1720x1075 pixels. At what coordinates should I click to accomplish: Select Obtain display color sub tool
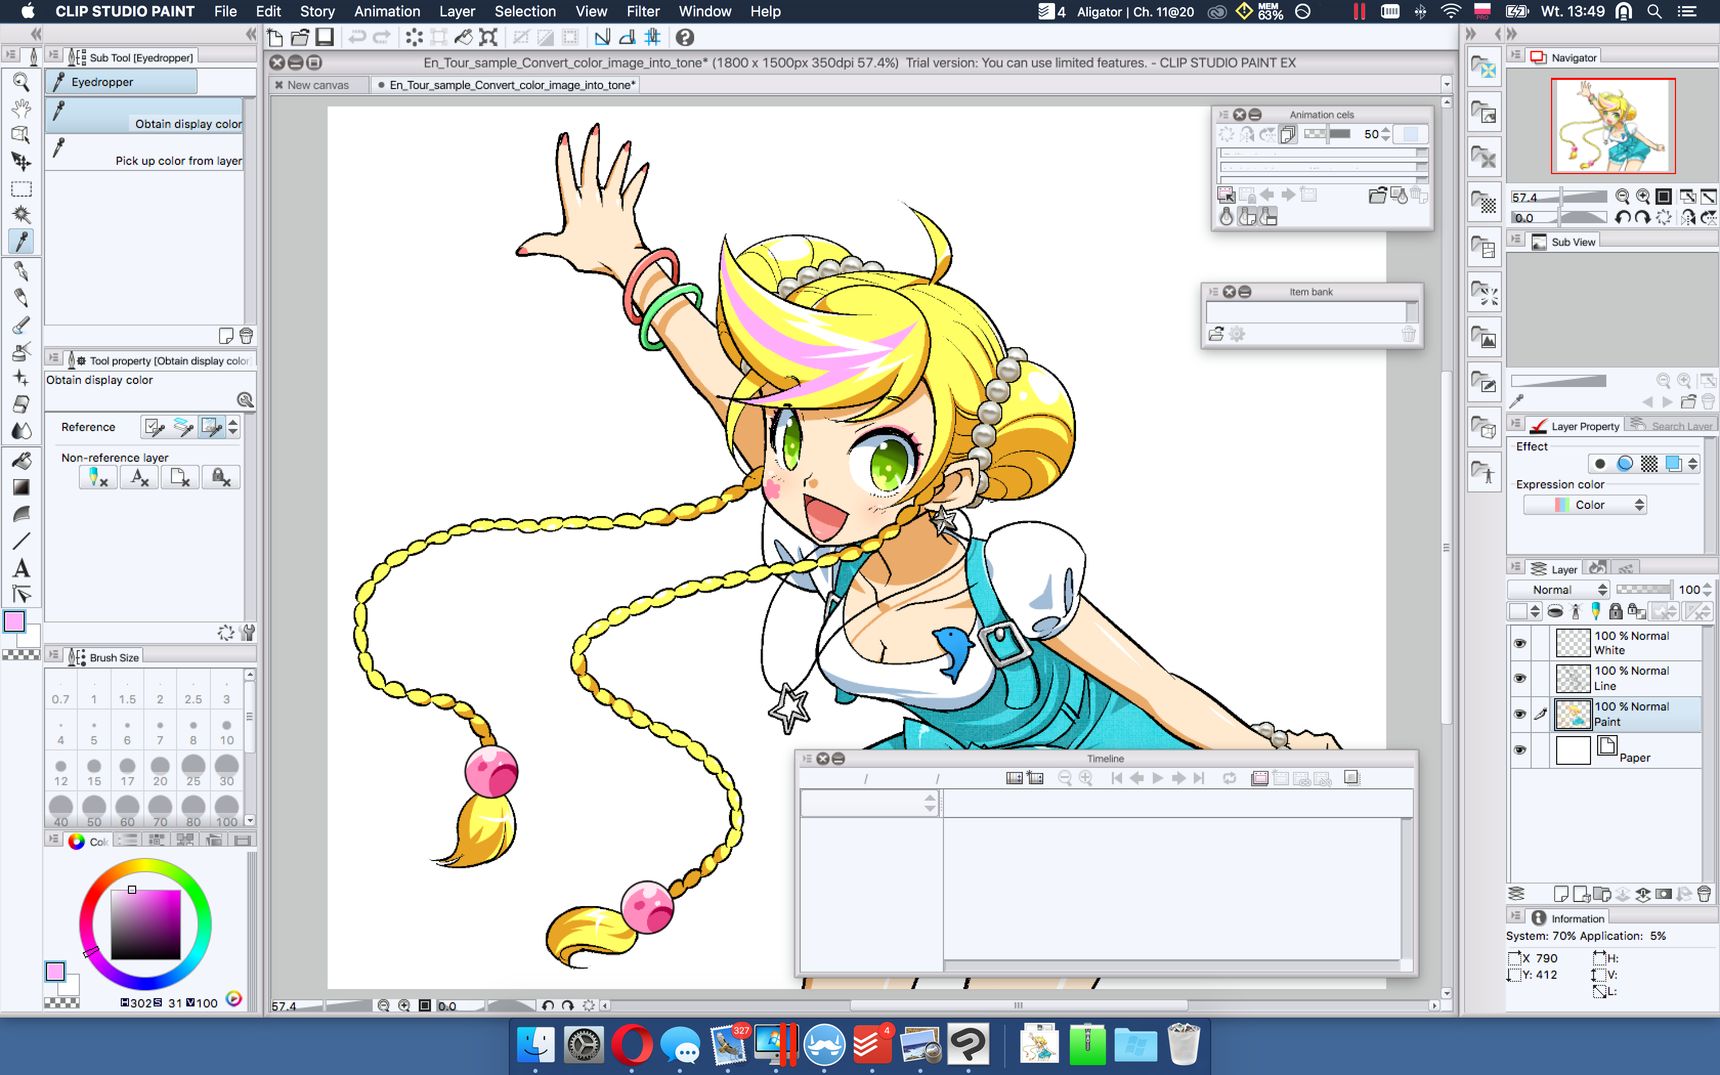pos(145,115)
